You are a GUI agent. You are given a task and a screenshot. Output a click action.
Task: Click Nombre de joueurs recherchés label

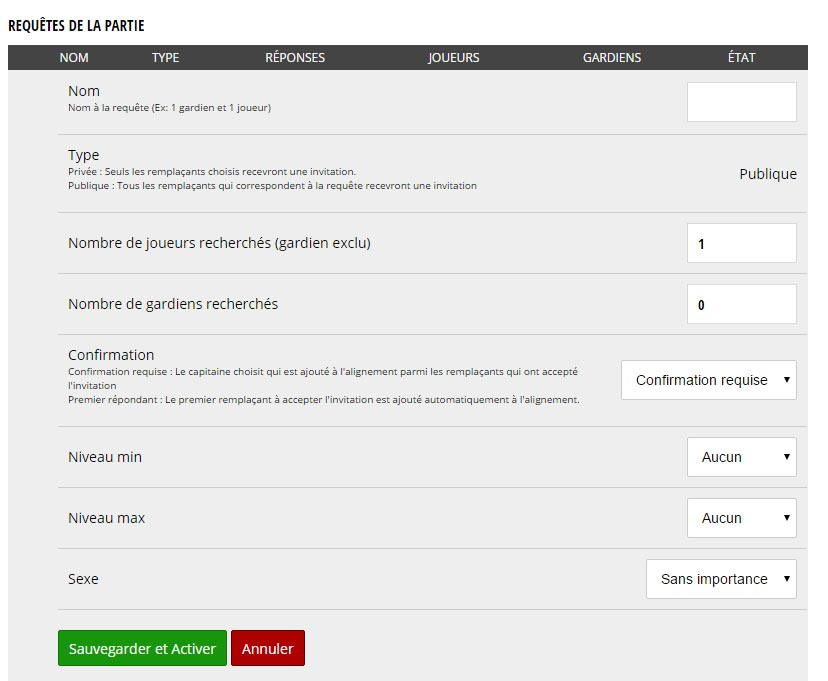(x=219, y=243)
